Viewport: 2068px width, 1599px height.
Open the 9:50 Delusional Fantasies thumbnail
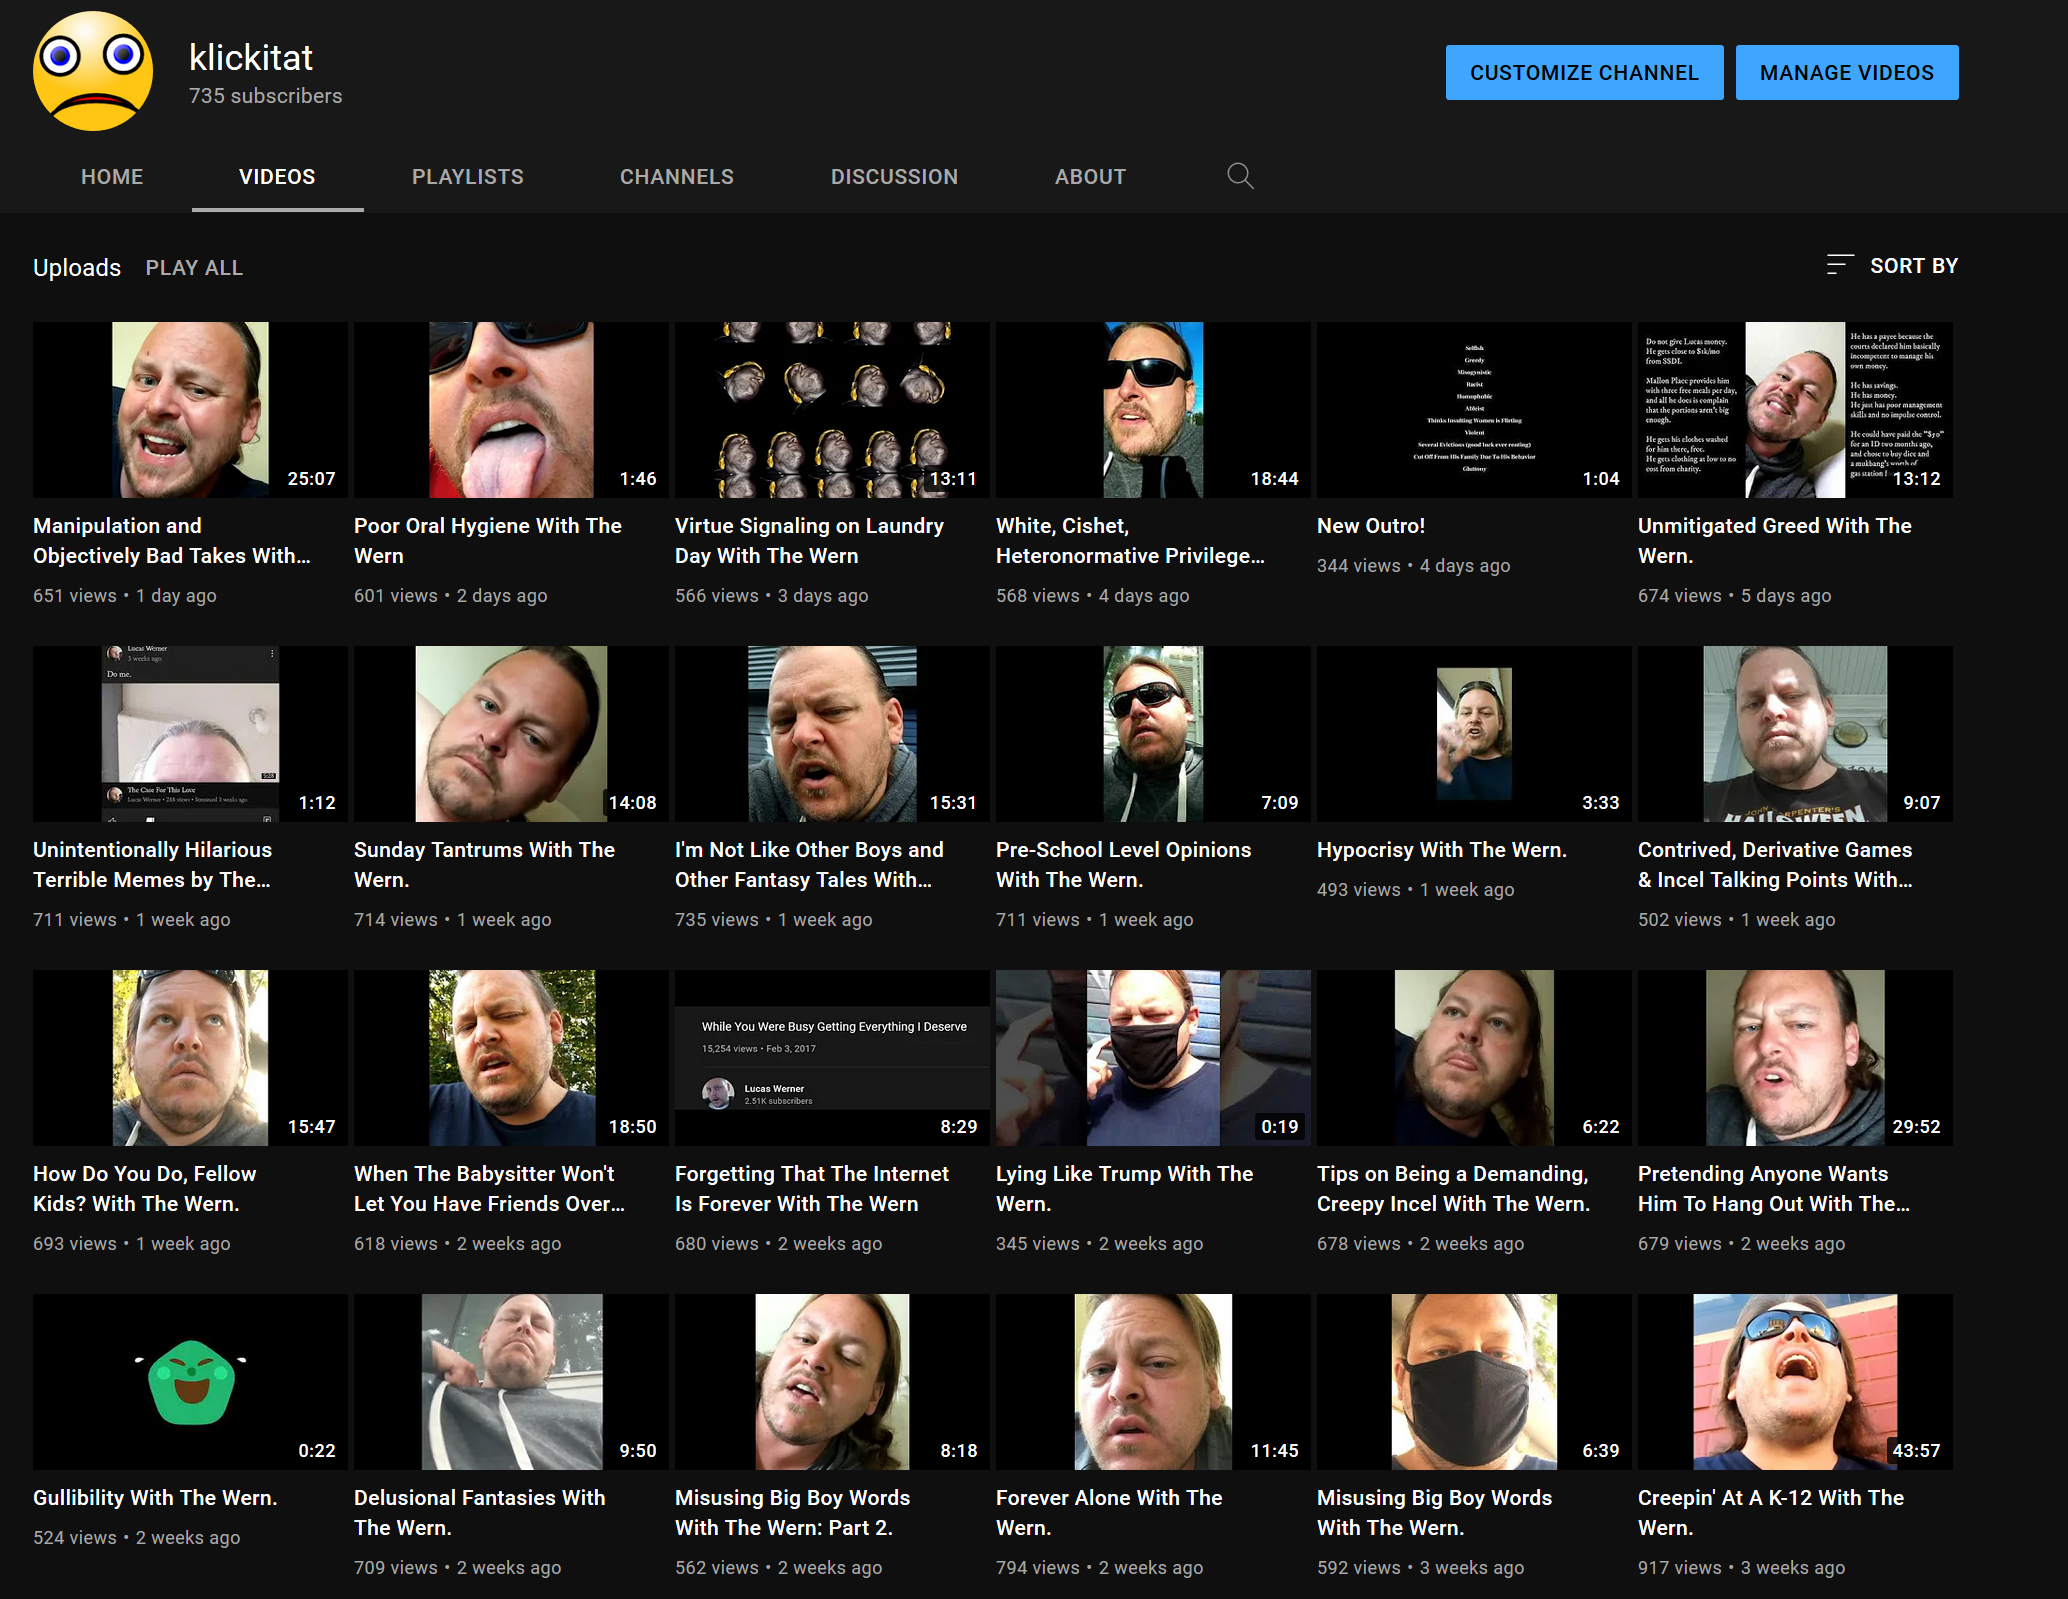pyautogui.click(x=511, y=1382)
